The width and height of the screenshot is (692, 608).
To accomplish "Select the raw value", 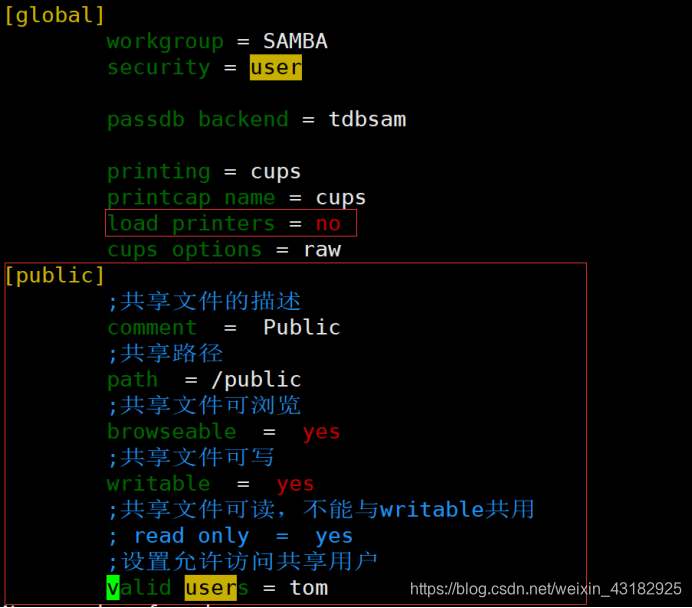I will [322, 250].
